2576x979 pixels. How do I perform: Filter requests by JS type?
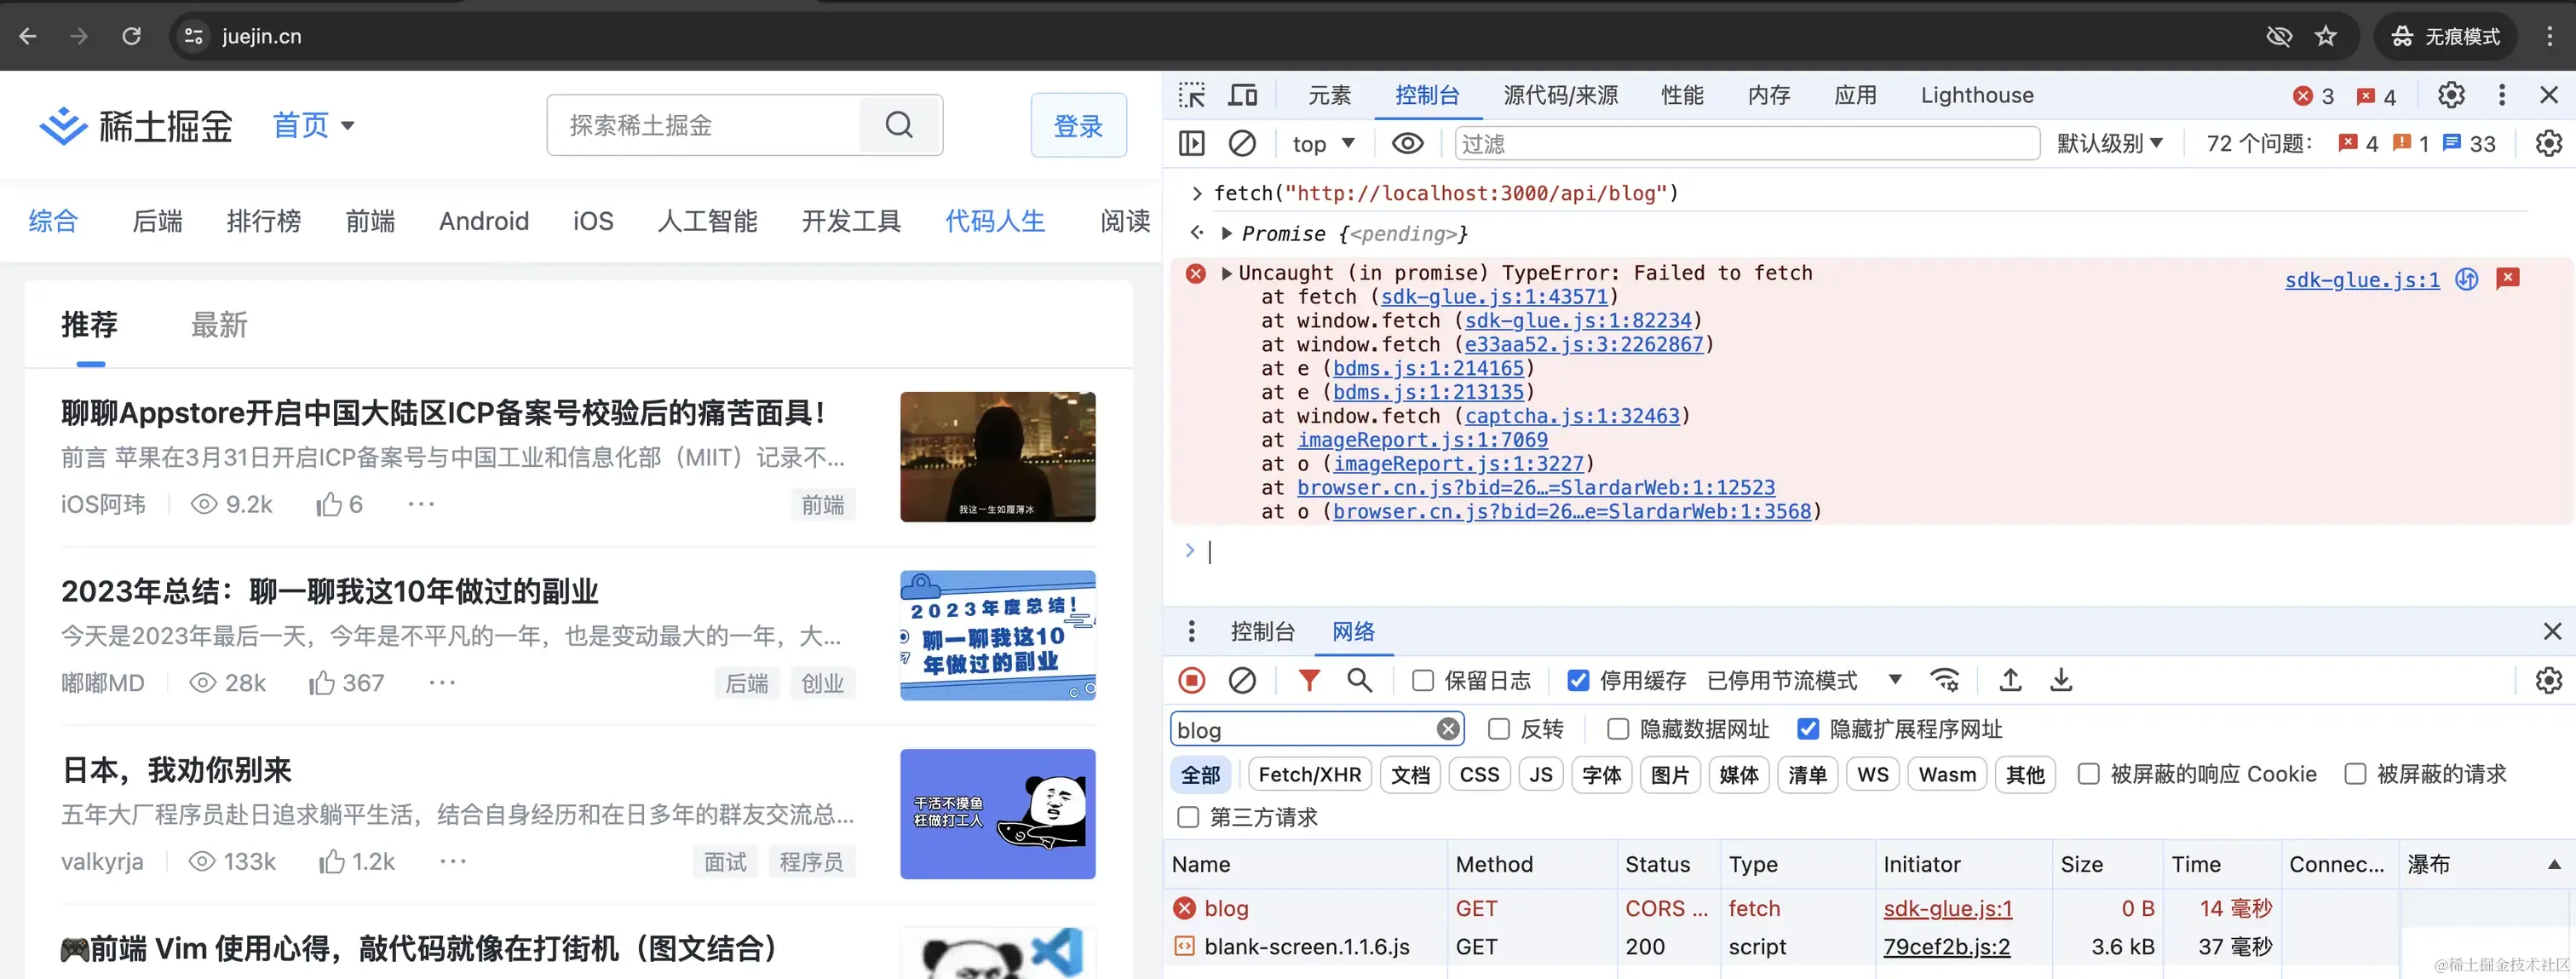(1541, 774)
